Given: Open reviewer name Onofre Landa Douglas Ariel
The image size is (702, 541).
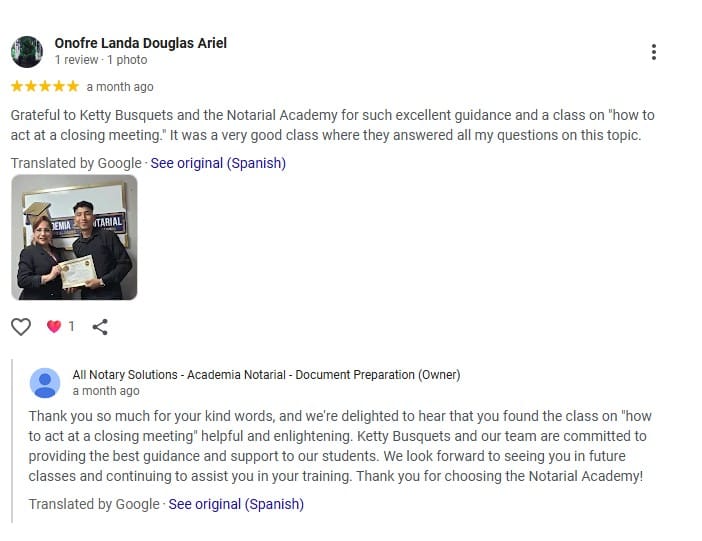Looking at the screenshot, I should pos(140,43).
